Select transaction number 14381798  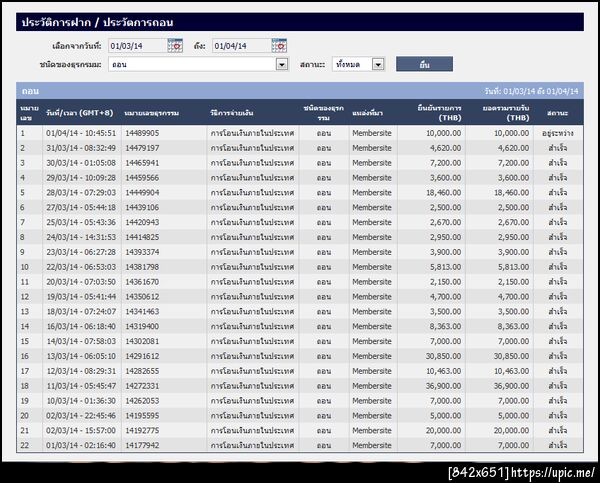click(142, 267)
